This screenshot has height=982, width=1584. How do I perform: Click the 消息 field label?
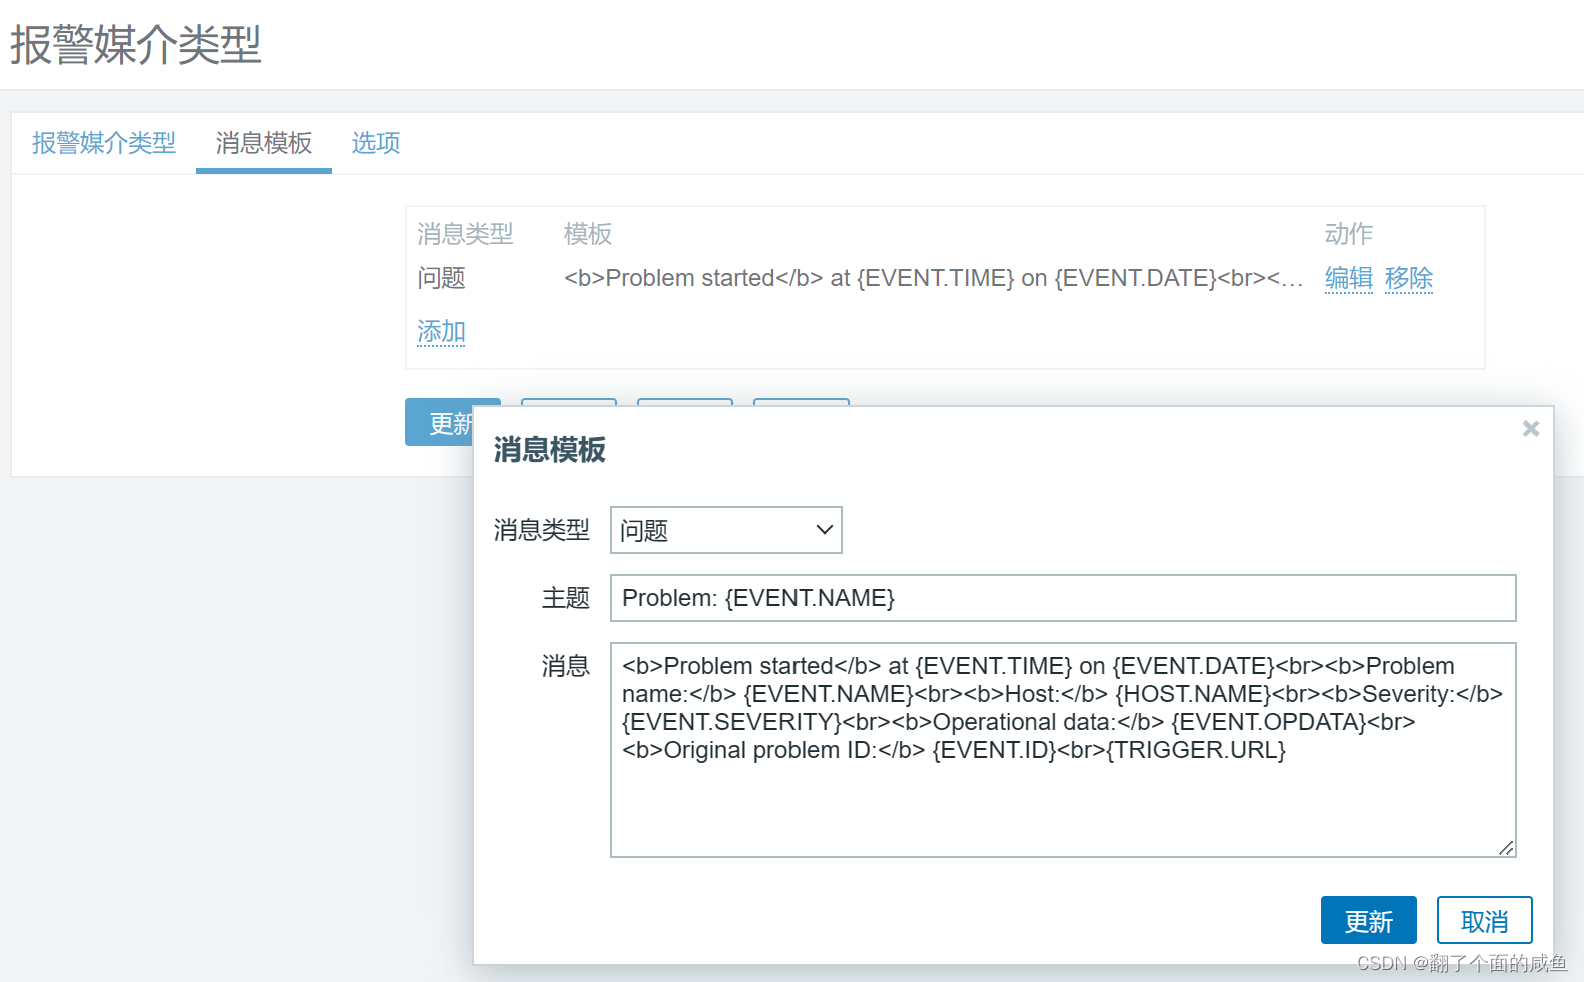566,666
